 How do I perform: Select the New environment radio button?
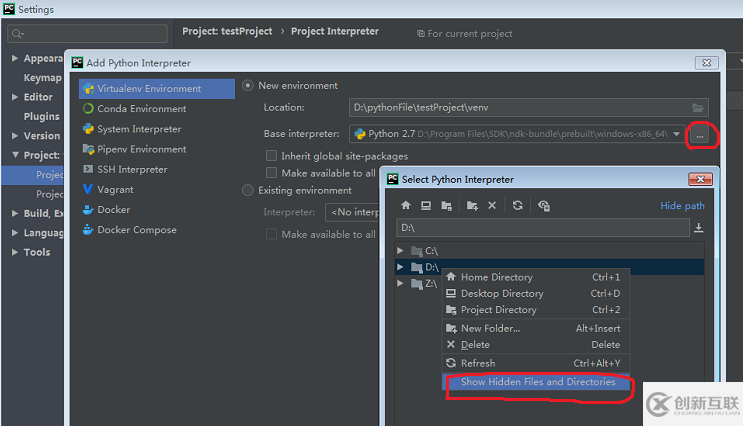[247, 86]
